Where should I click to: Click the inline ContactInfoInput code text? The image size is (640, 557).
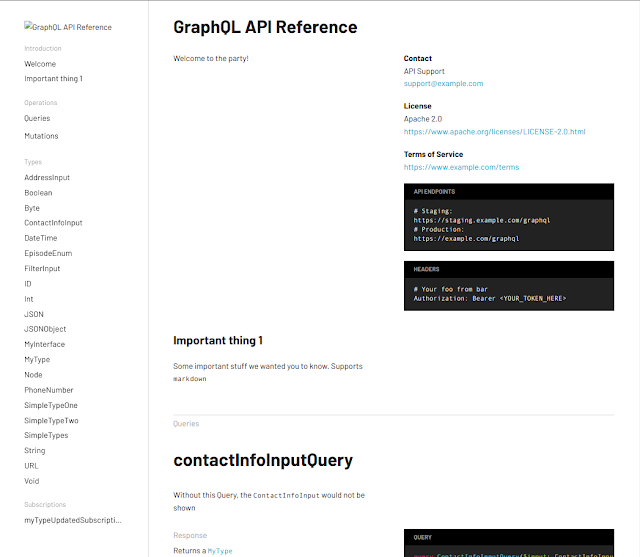coord(286,495)
